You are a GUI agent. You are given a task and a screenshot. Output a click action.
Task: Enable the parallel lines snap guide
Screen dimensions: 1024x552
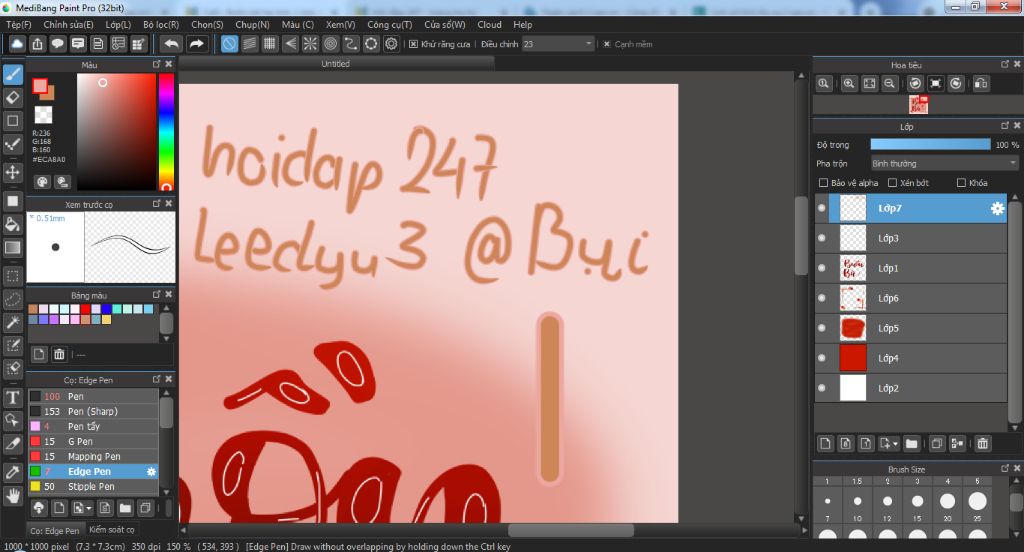[249, 44]
